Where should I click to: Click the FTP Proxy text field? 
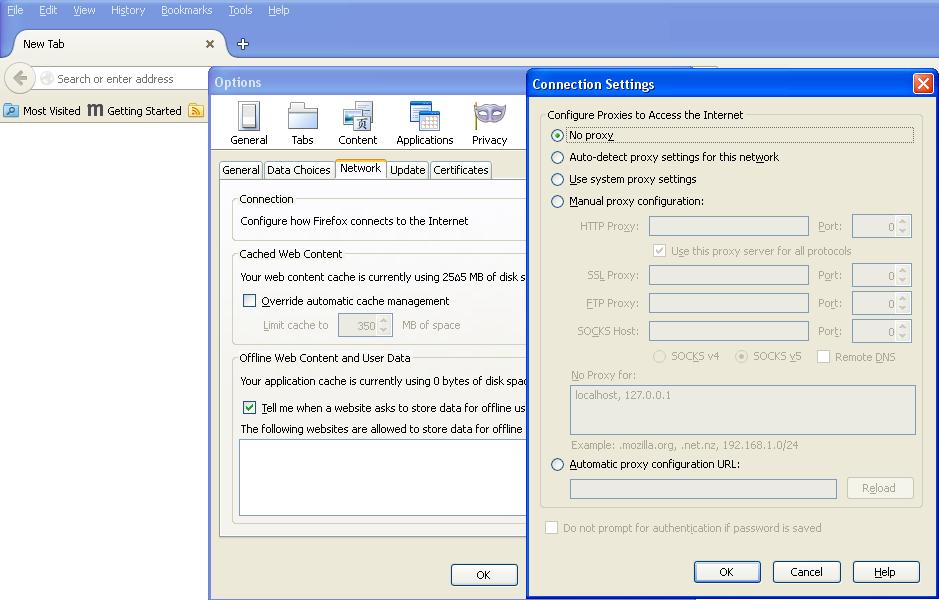tap(729, 303)
